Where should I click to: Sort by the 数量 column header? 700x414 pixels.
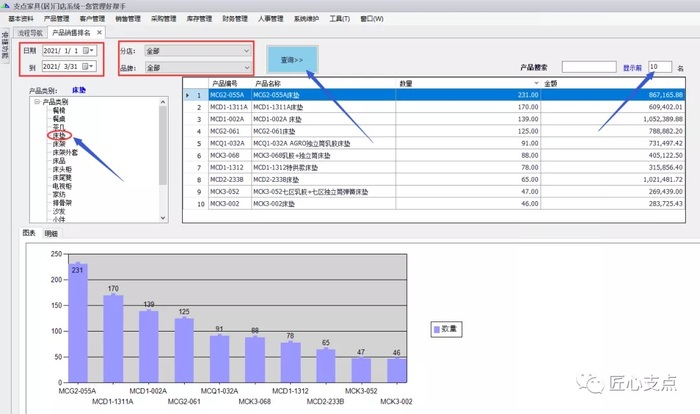pos(468,83)
